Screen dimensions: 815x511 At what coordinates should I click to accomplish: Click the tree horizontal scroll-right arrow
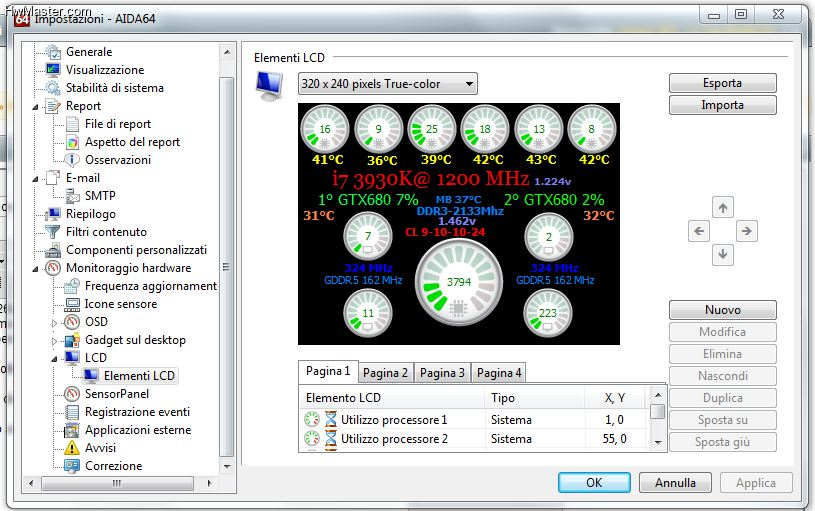pyautogui.click(x=209, y=483)
